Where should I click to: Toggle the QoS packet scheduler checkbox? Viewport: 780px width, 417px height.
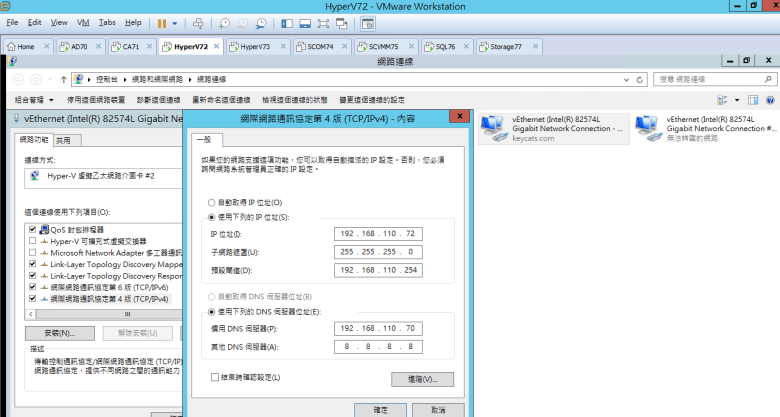click(34, 229)
